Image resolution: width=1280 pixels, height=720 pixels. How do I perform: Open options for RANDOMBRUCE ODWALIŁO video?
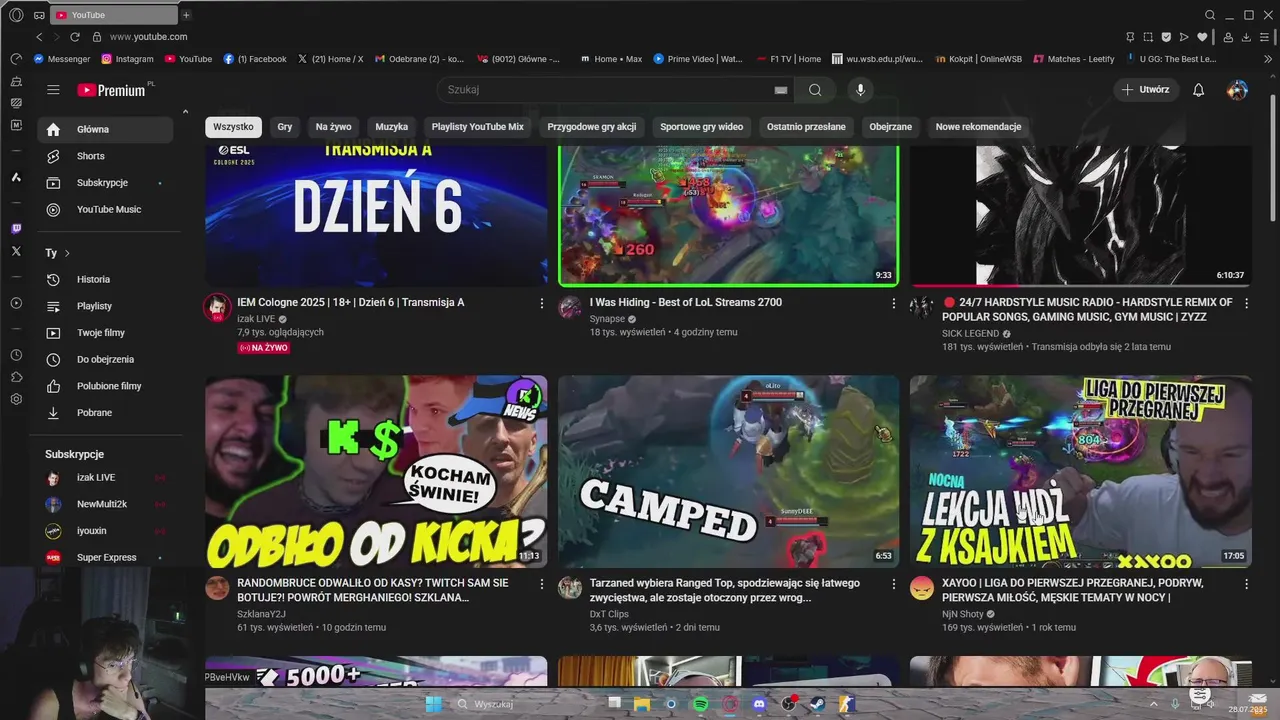tap(542, 583)
